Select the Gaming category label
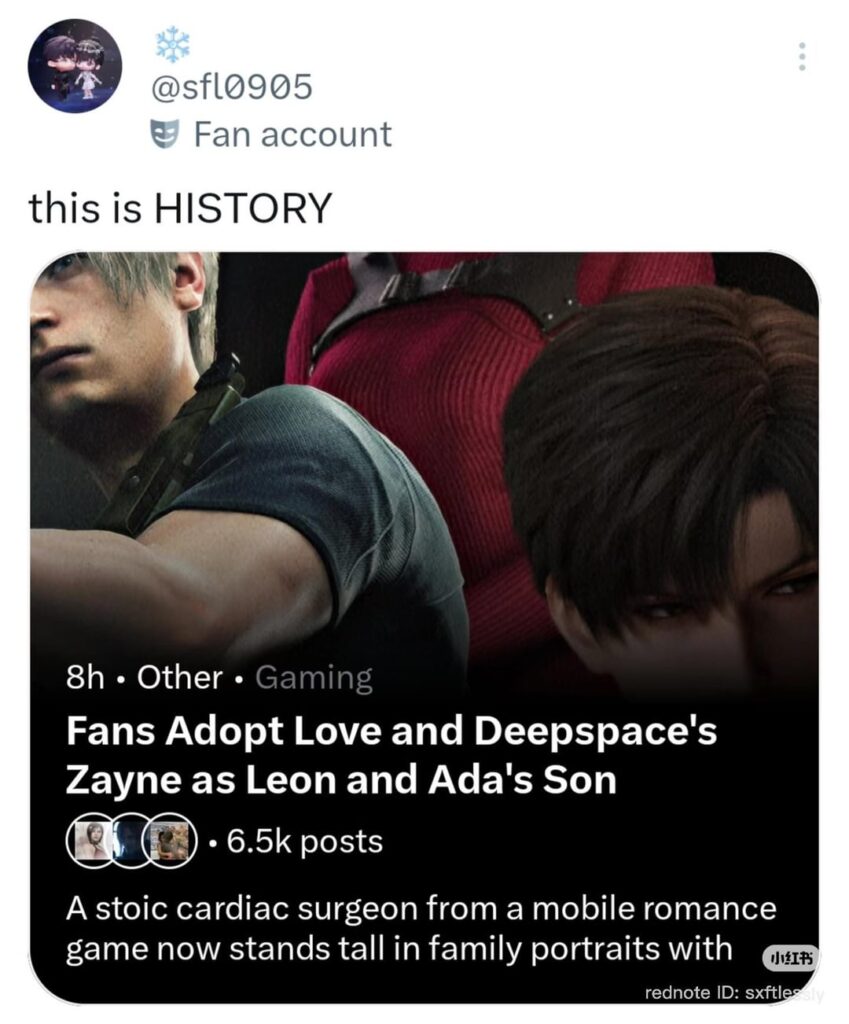 click(314, 678)
